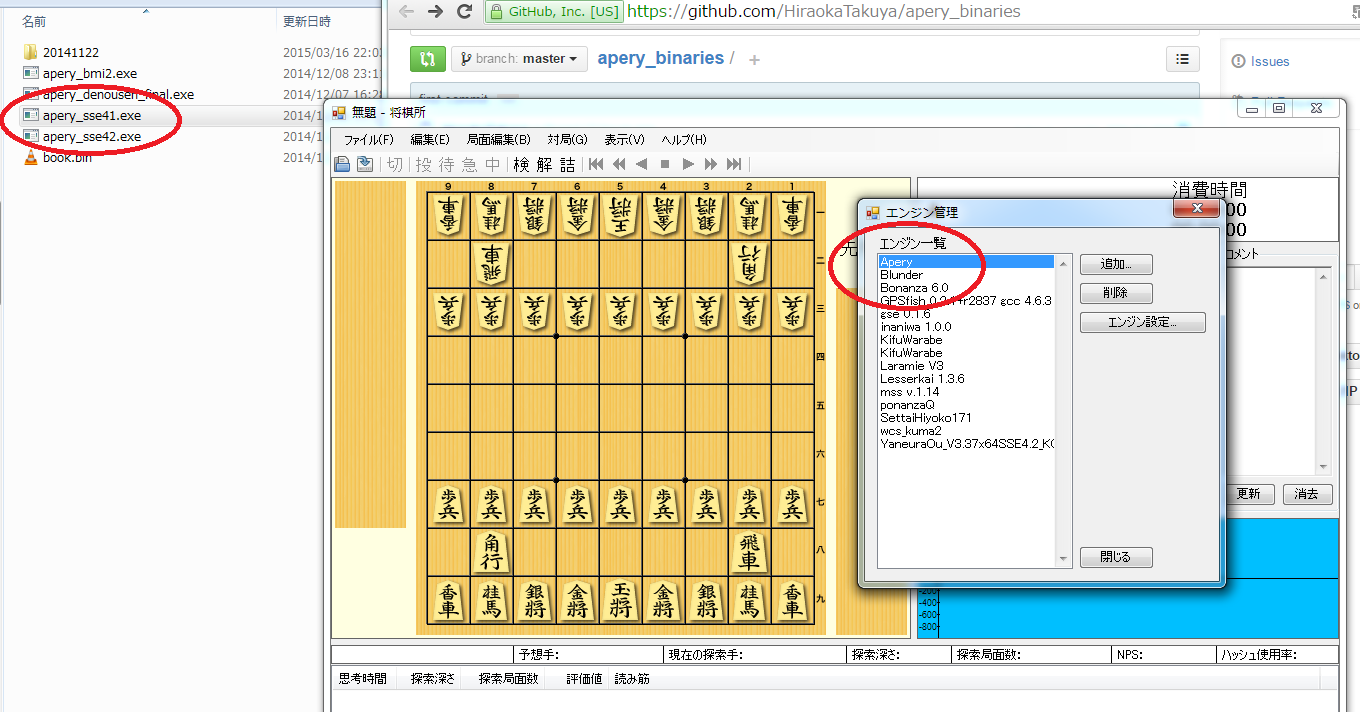Click the 待 takeback toolbar button
Viewport: 1360px width, 712px height.
pos(447,164)
